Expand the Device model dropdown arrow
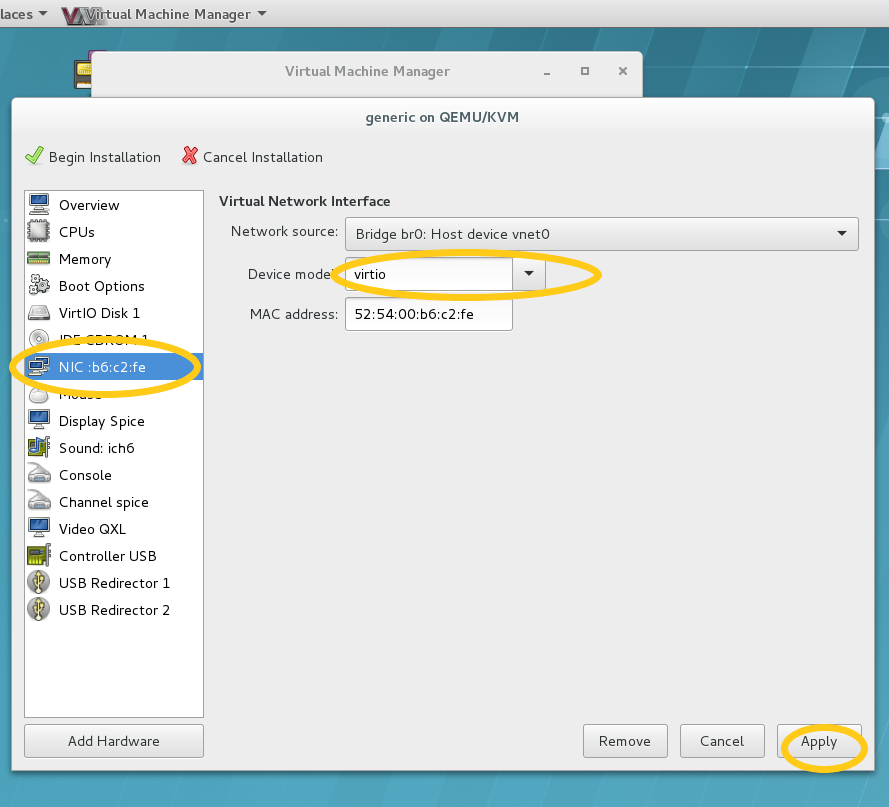This screenshot has width=889, height=807. click(x=529, y=274)
